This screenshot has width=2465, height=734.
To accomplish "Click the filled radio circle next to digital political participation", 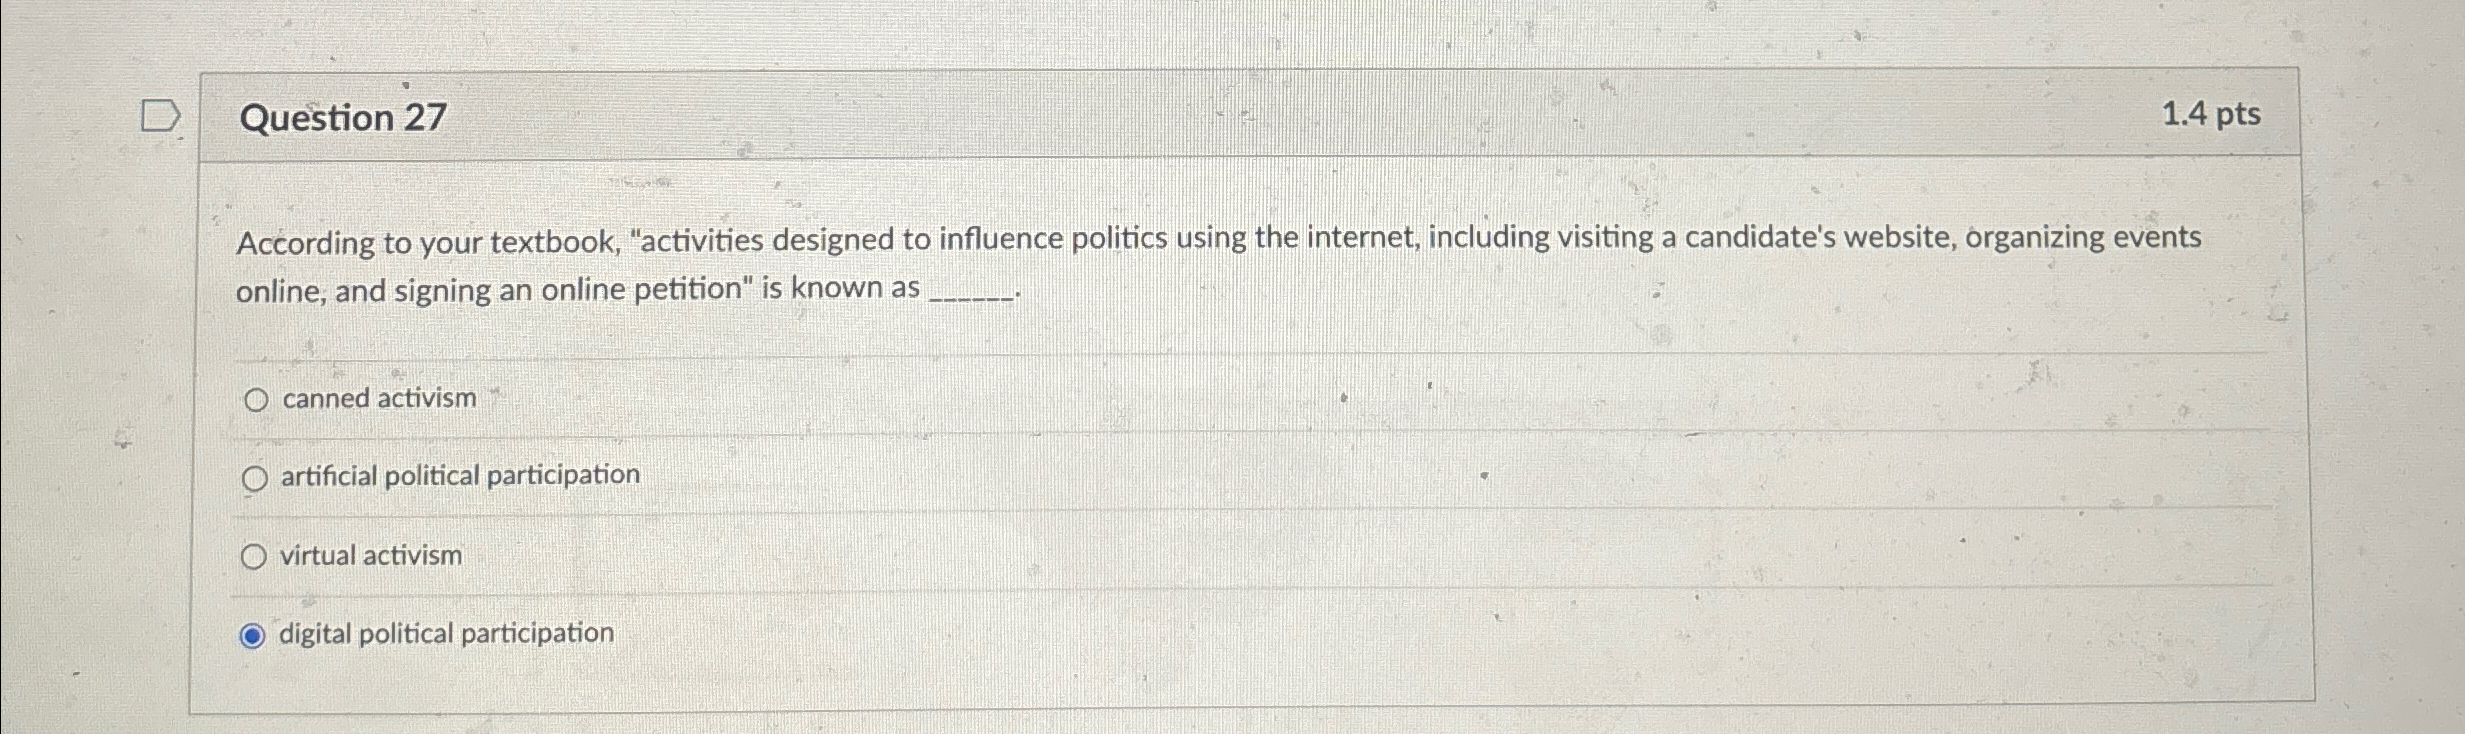I will pos(254,632).
